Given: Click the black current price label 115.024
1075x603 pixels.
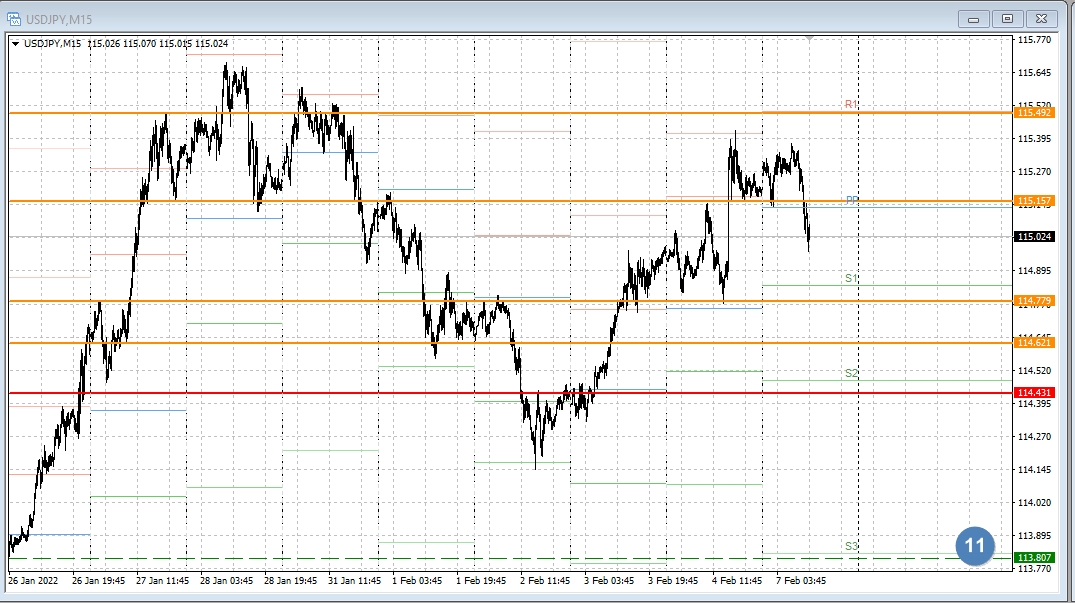Looking at the screenshot, I should click(1034, 237).
